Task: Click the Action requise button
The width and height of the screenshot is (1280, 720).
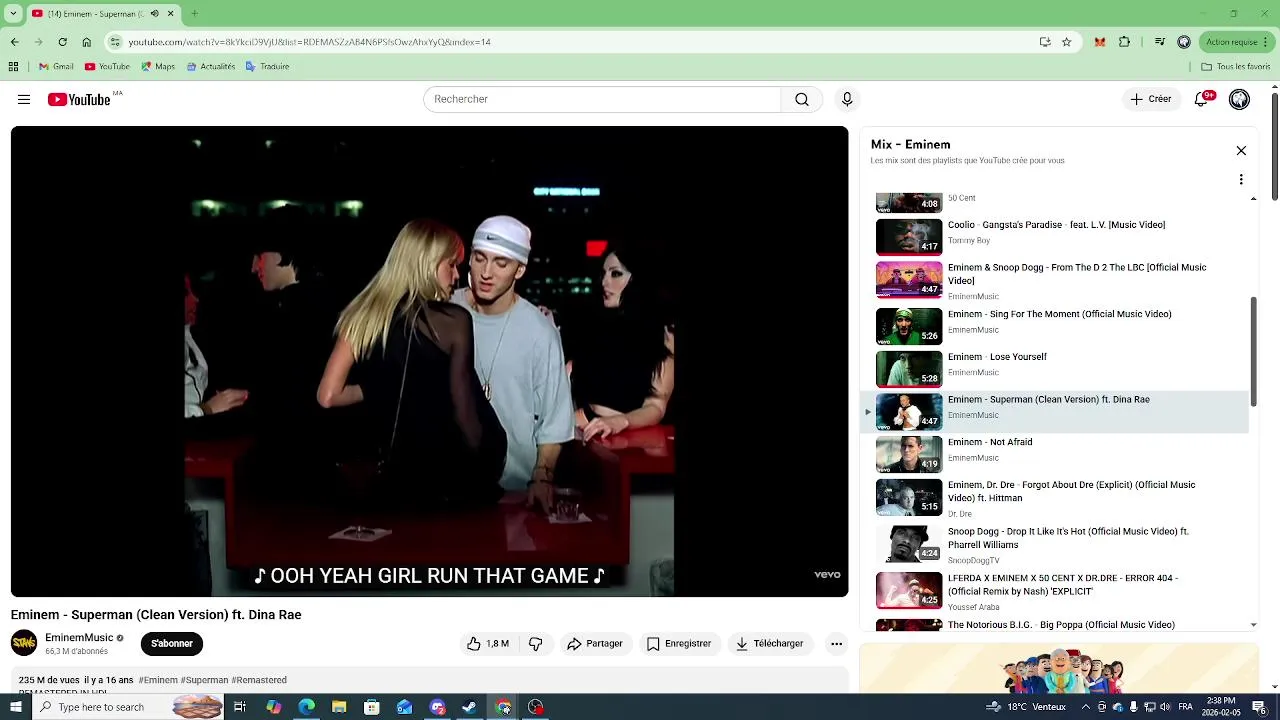Action: tap(1237, 42)
